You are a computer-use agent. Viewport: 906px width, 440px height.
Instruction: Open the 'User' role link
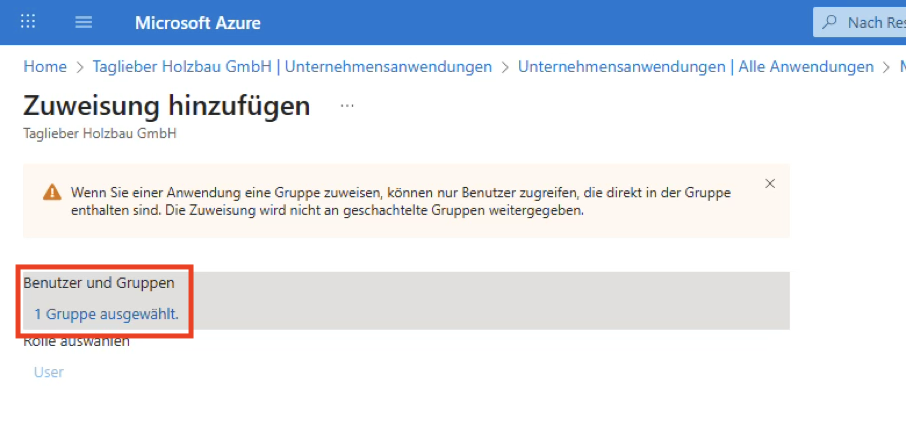[x=49, y=372]
